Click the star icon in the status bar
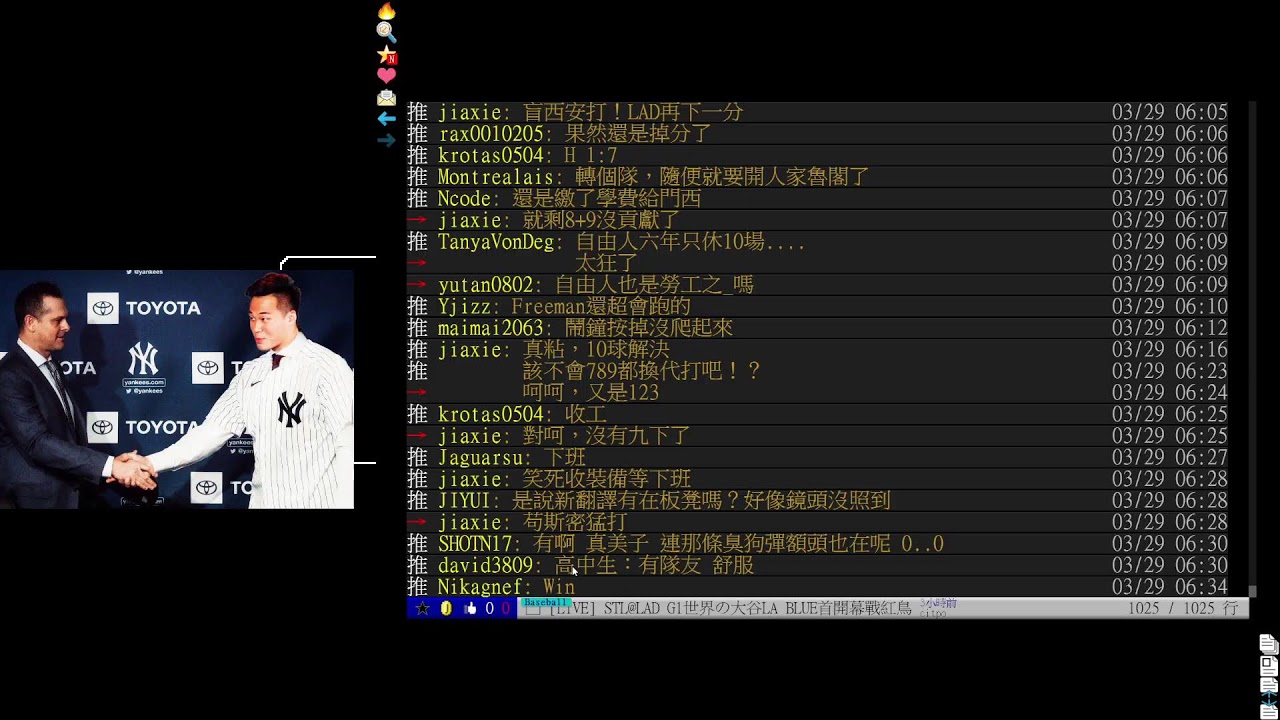This screenshot has height=720, width=1280. coord(422,608)
